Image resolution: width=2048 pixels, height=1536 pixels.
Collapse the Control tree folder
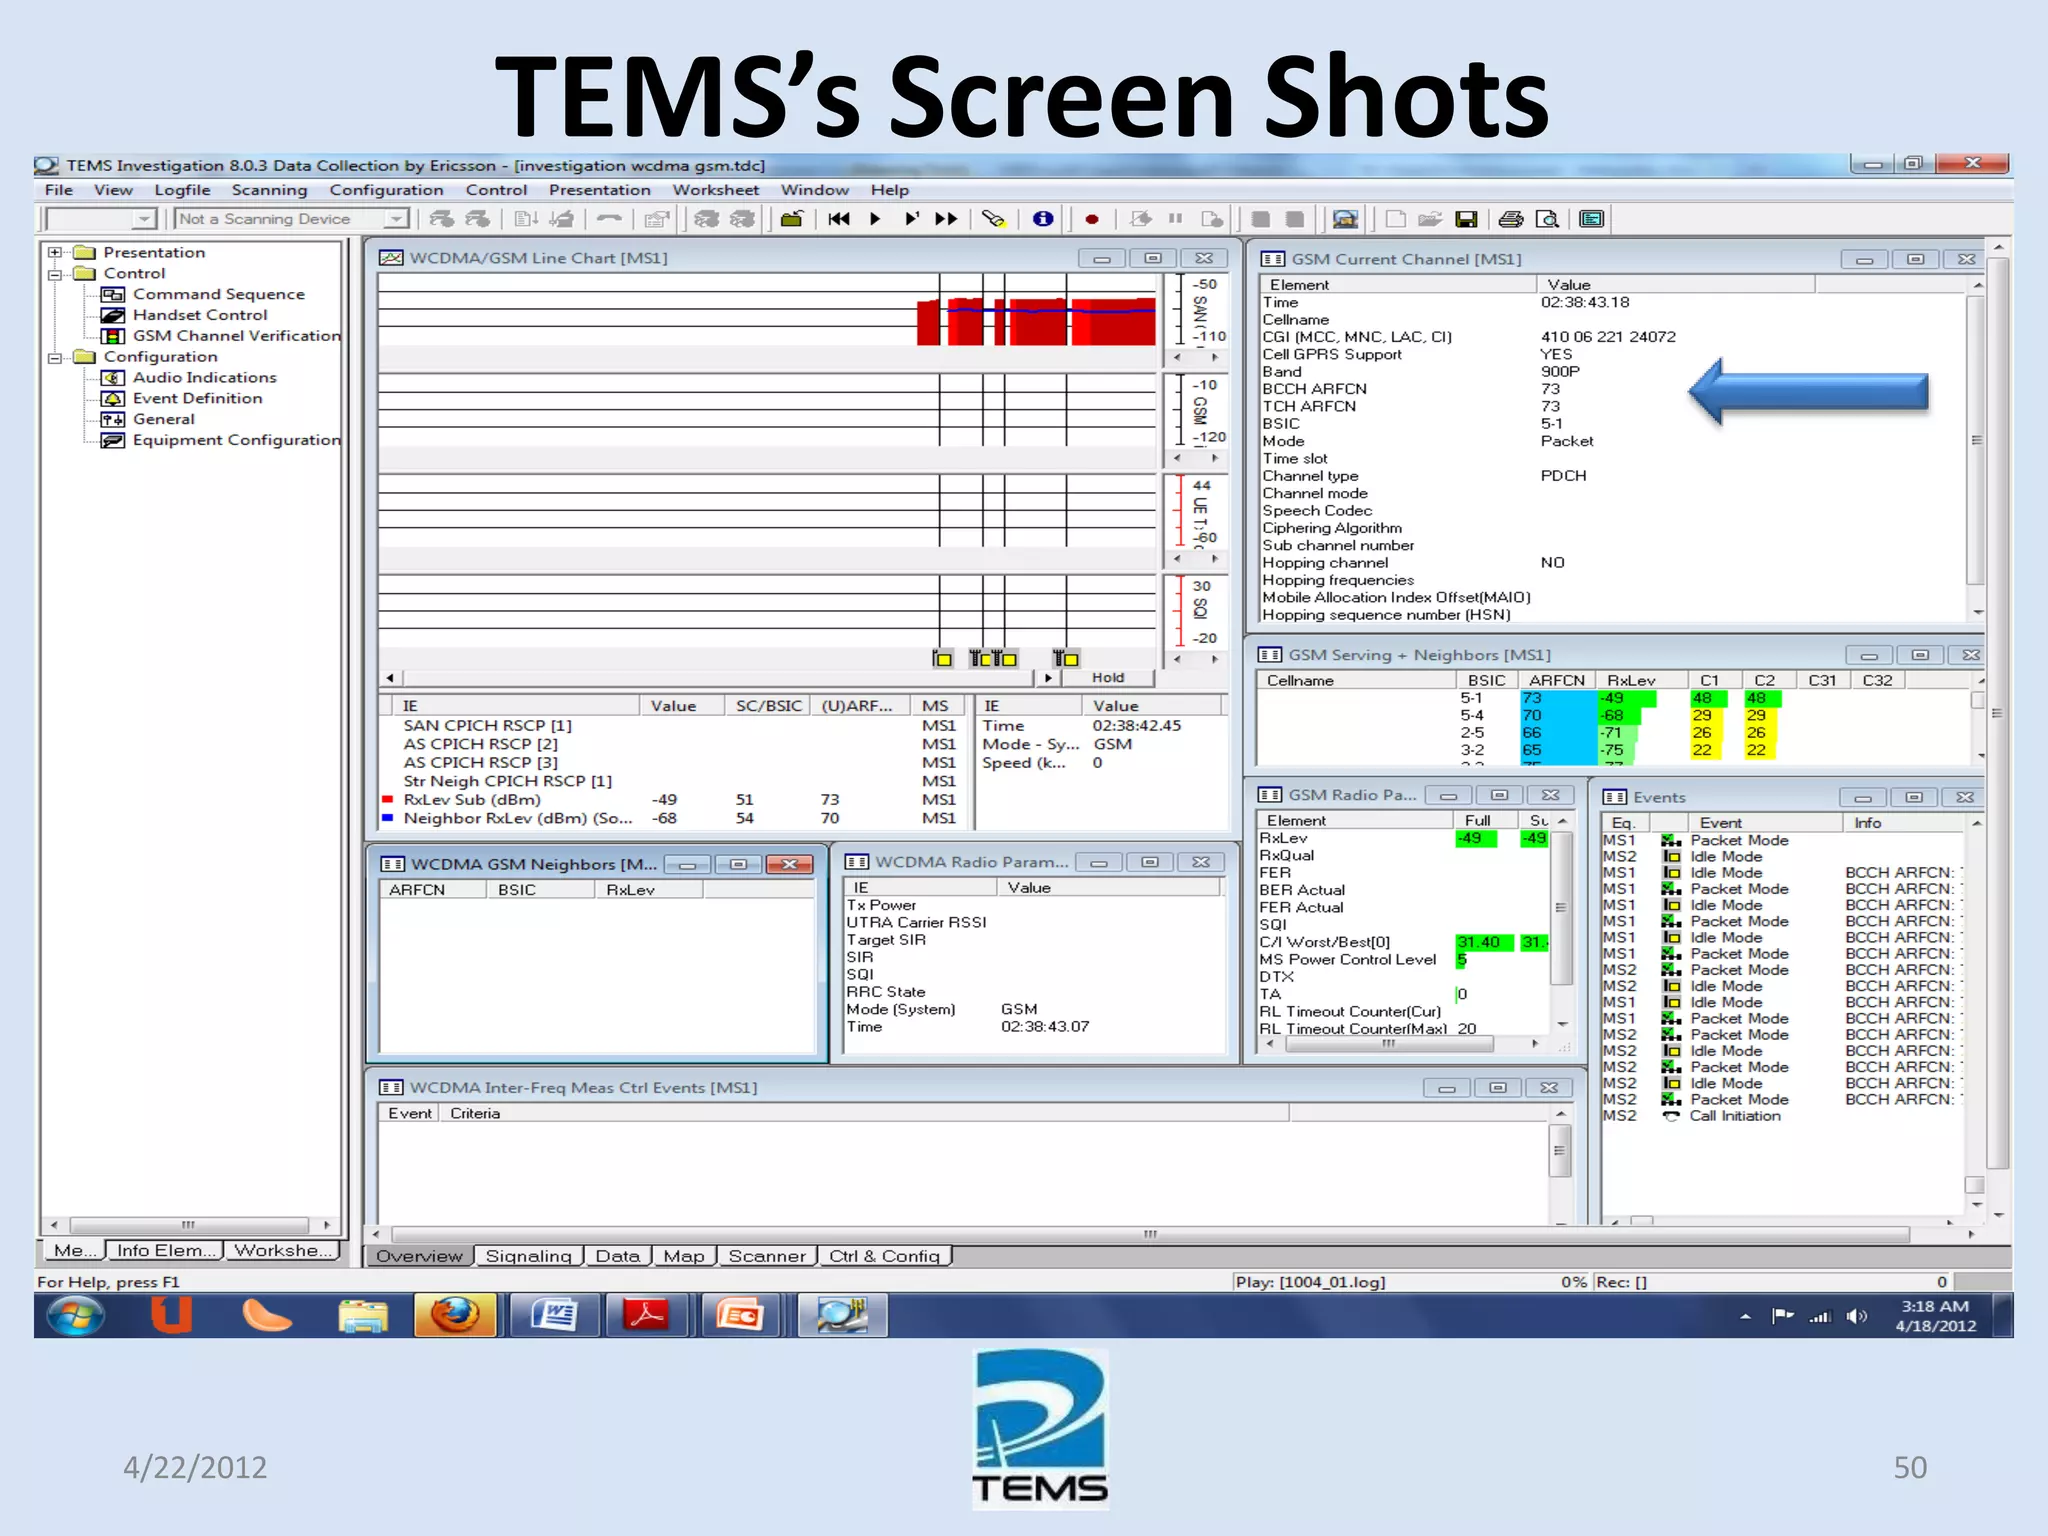click(x=55, y=274)
